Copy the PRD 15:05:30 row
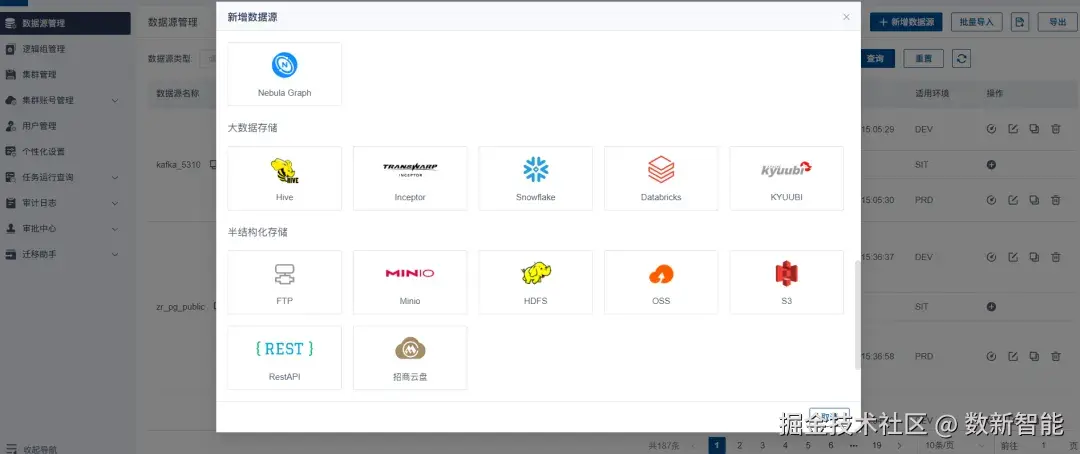The height and width of the screenshot is (454, 1080). tap(1034, 200)
